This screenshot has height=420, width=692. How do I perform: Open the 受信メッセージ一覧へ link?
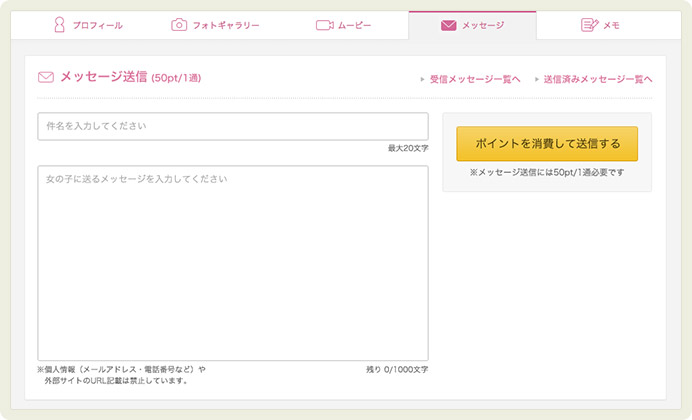(x=475, y=79)
